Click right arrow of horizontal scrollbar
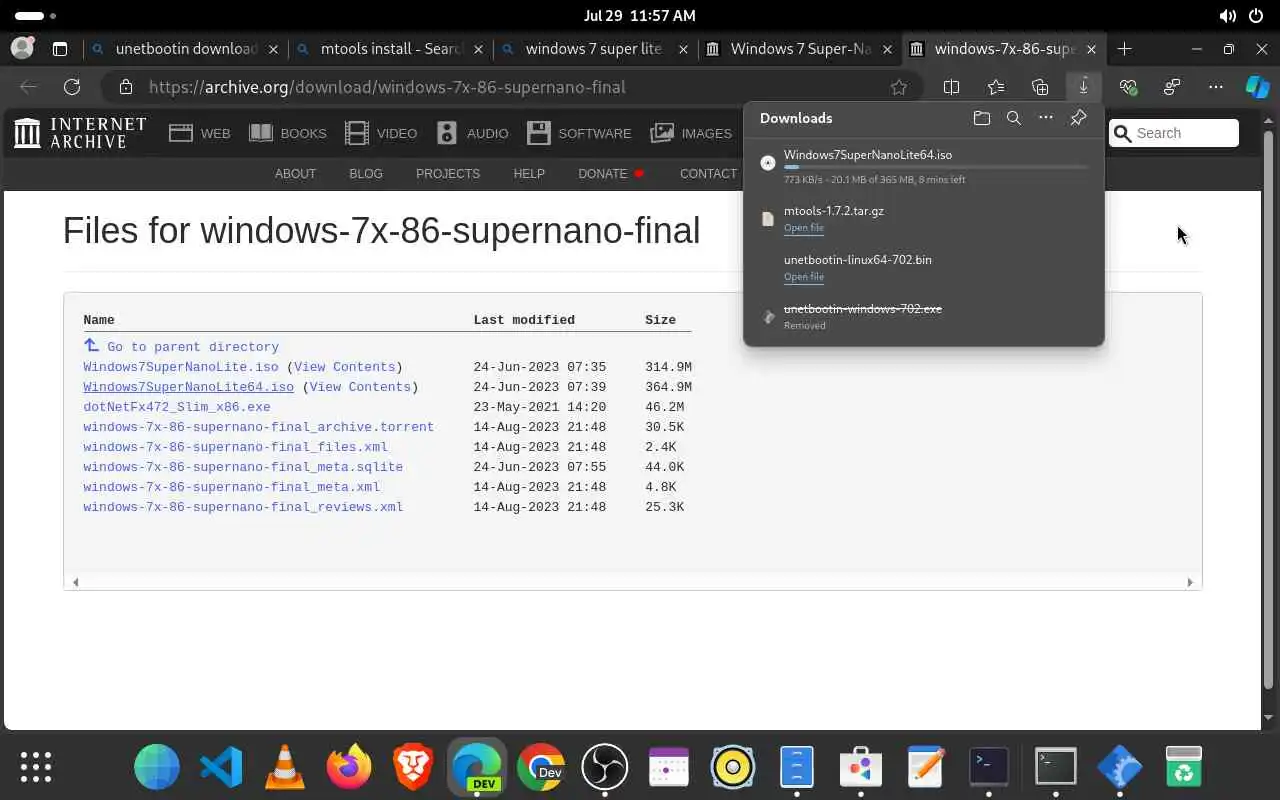Screen dimensions: 1280x800 1190,582
